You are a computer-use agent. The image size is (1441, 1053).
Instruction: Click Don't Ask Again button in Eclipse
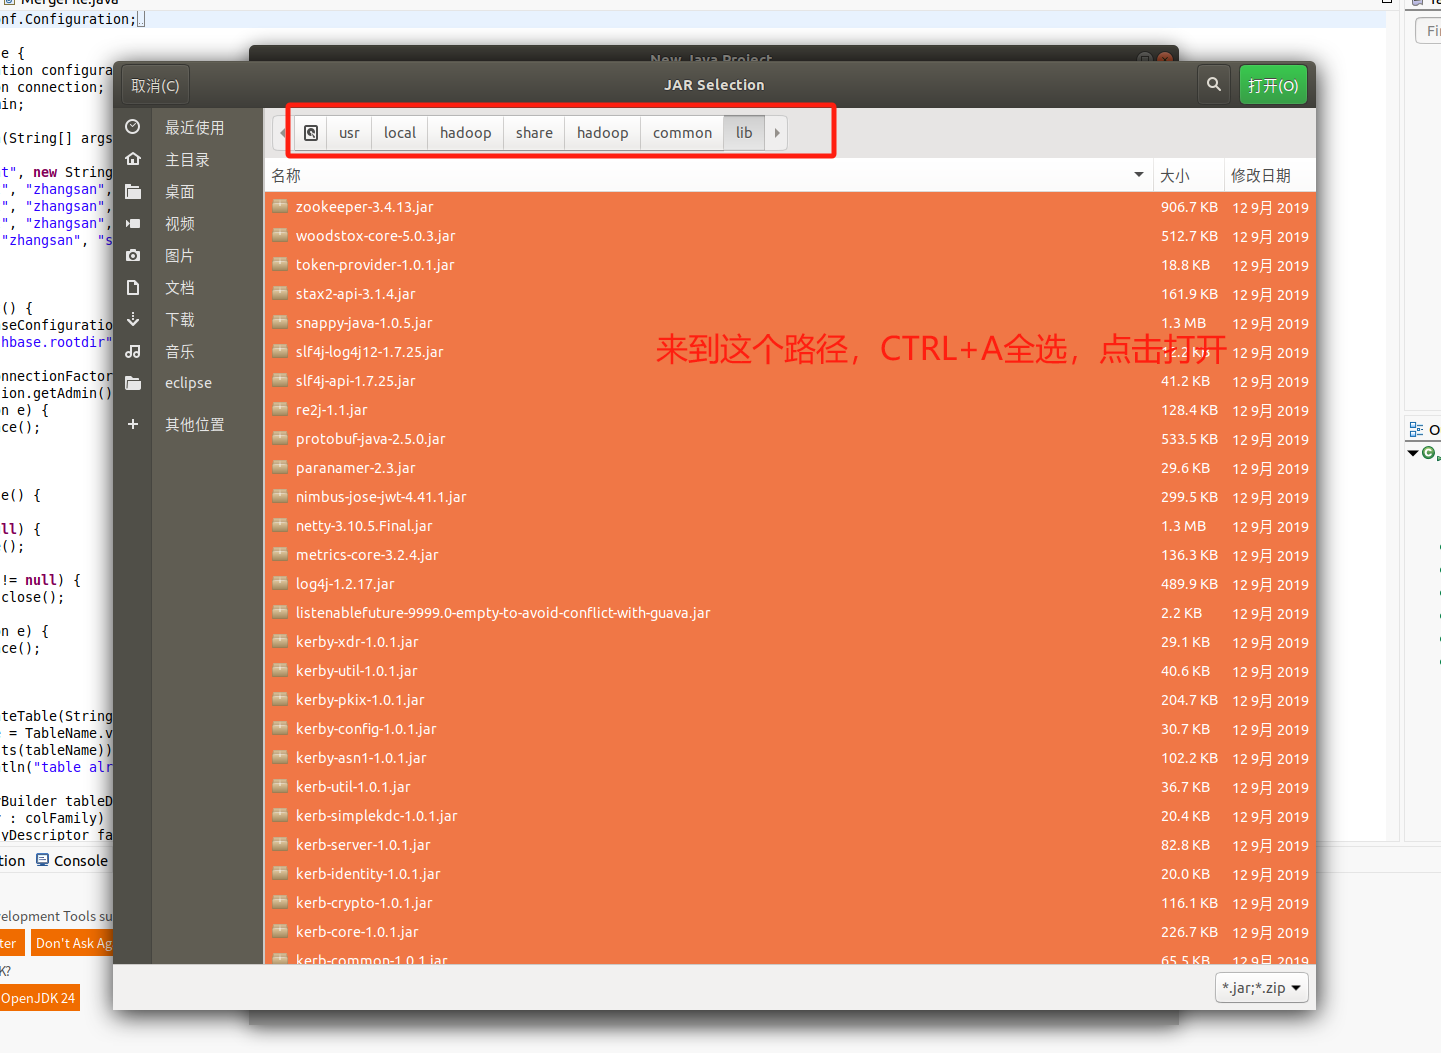[x=72, y=943]
